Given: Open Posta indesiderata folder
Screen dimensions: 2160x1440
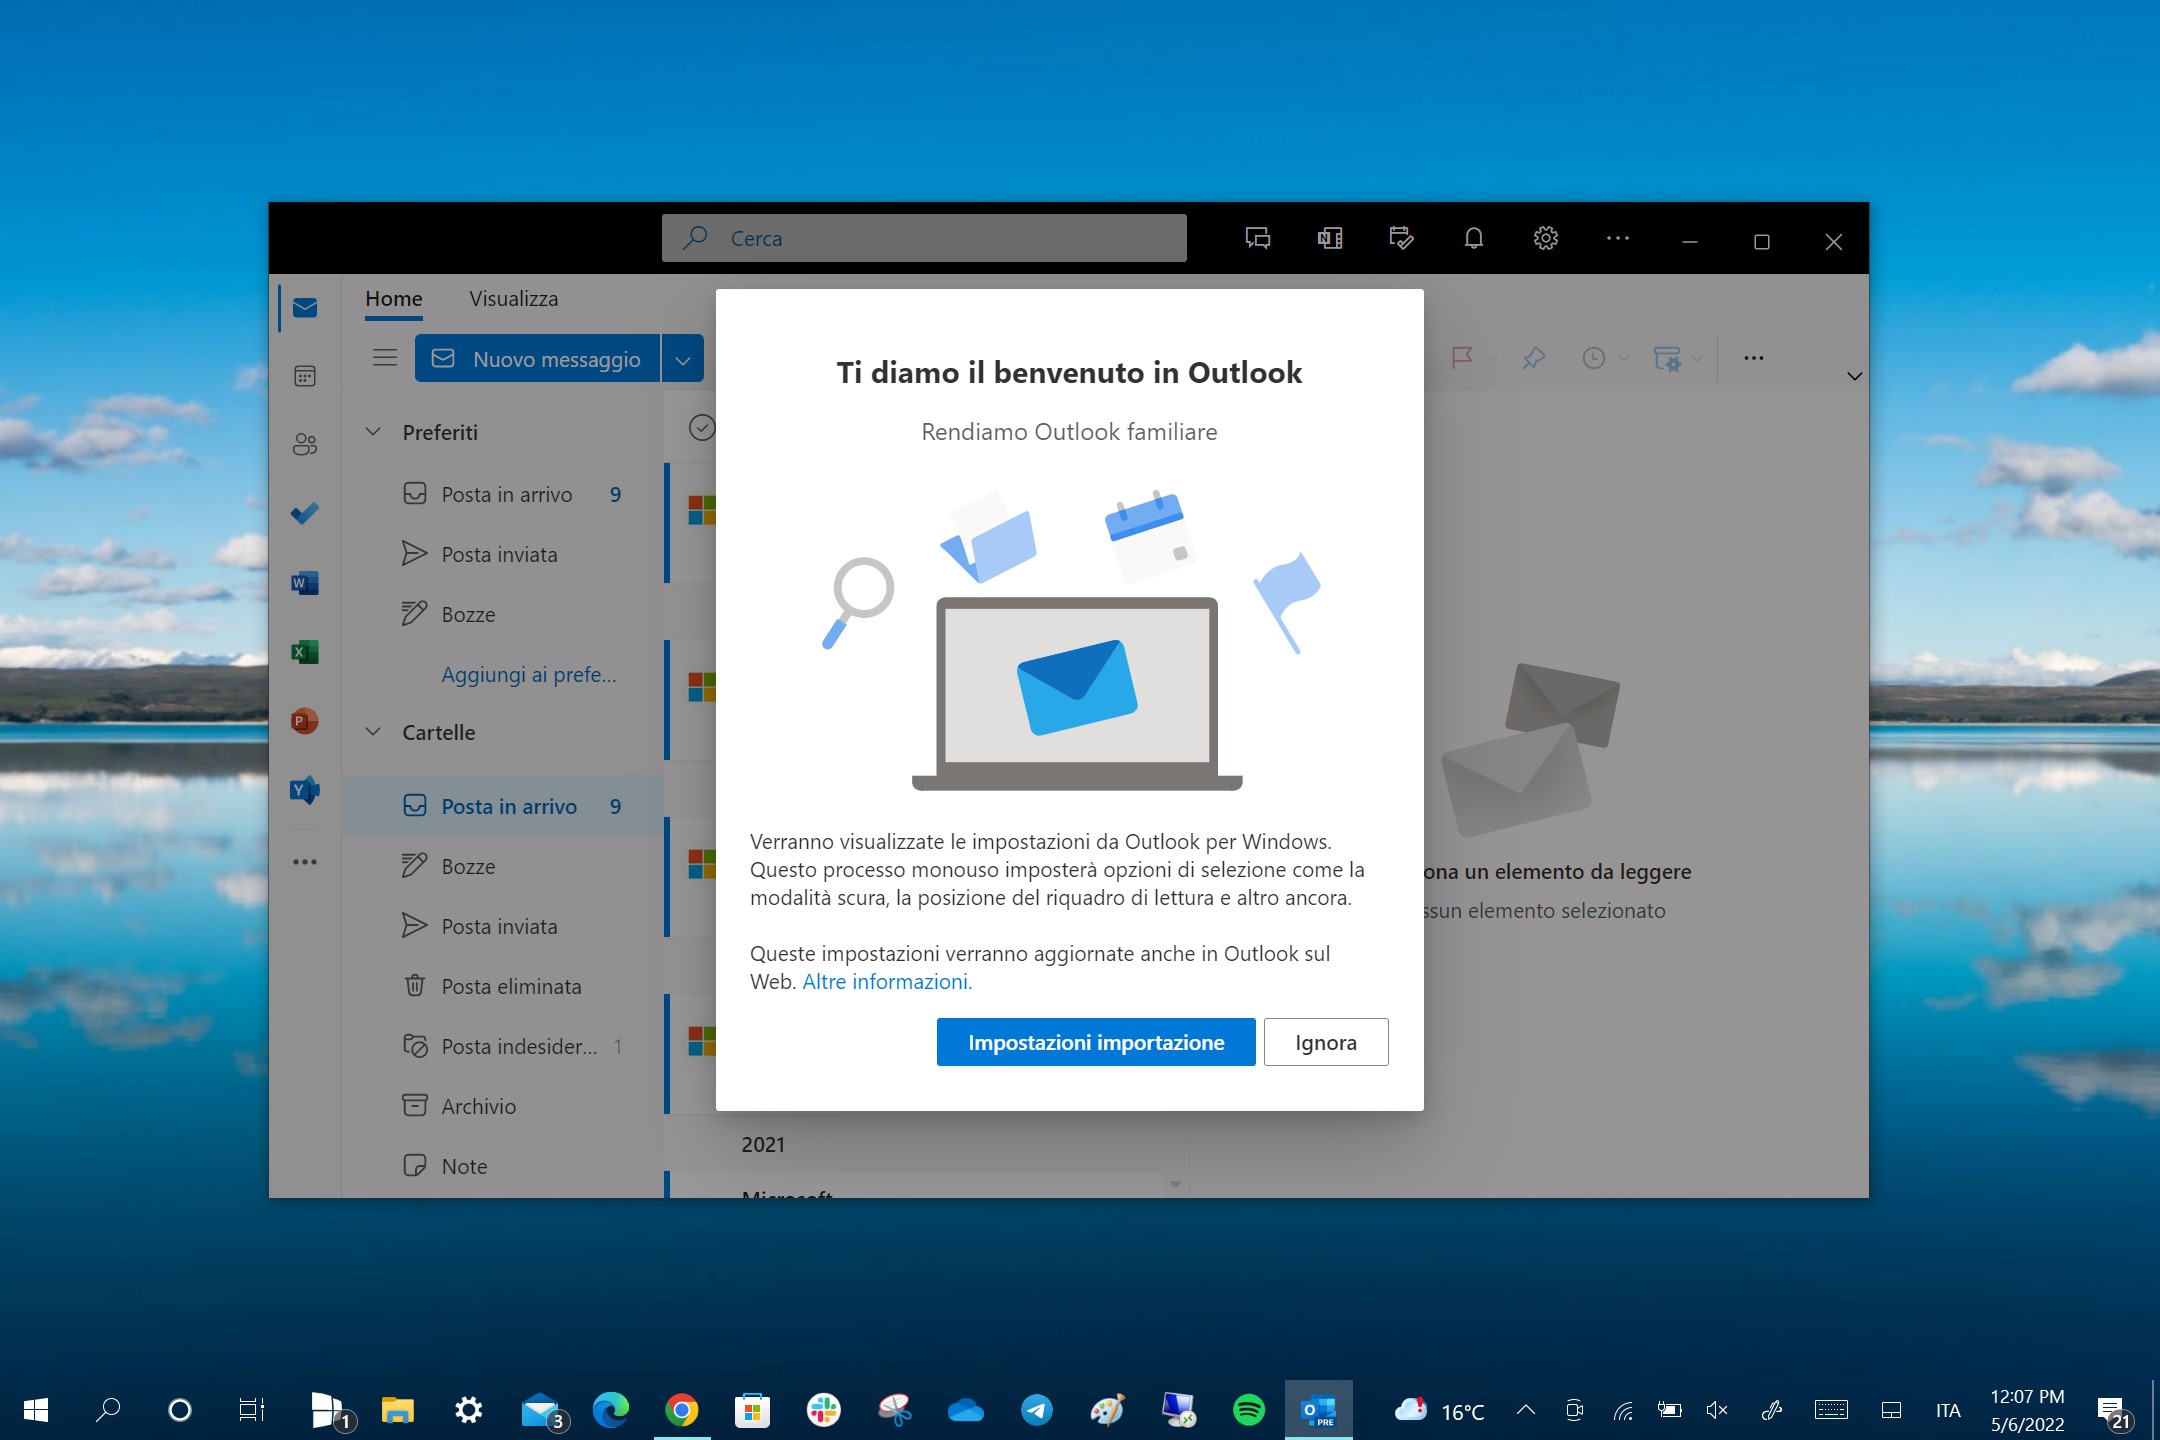Looking at the screenshot, I should coord(503,1046).
